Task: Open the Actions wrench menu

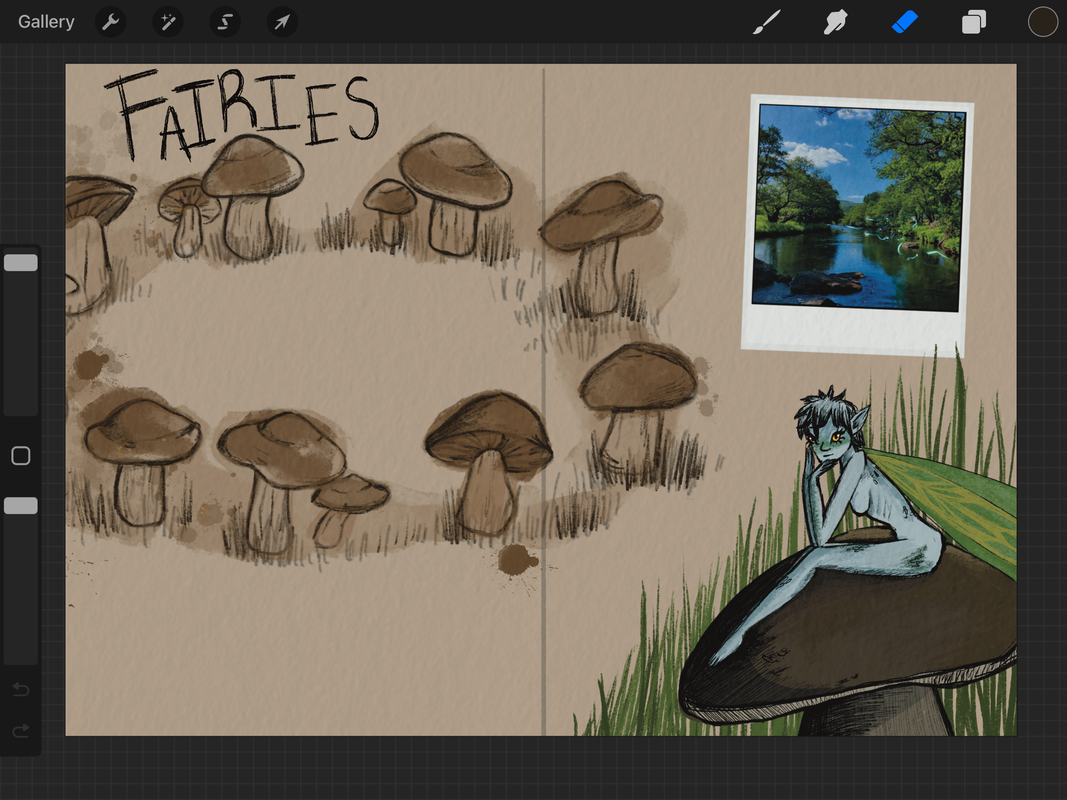Action: (x=110, y=22)
